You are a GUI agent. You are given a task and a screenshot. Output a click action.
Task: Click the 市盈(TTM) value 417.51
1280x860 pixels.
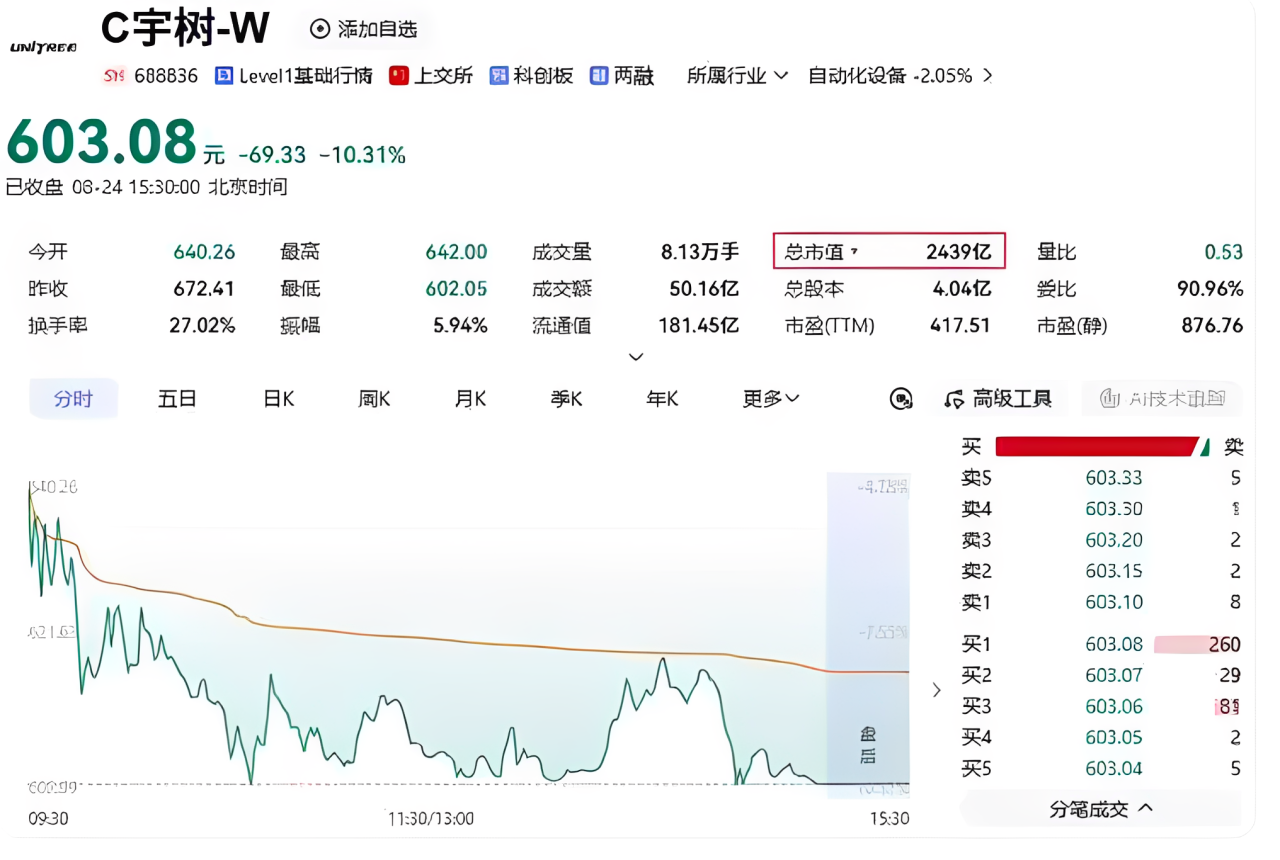(x=960, y=325)
